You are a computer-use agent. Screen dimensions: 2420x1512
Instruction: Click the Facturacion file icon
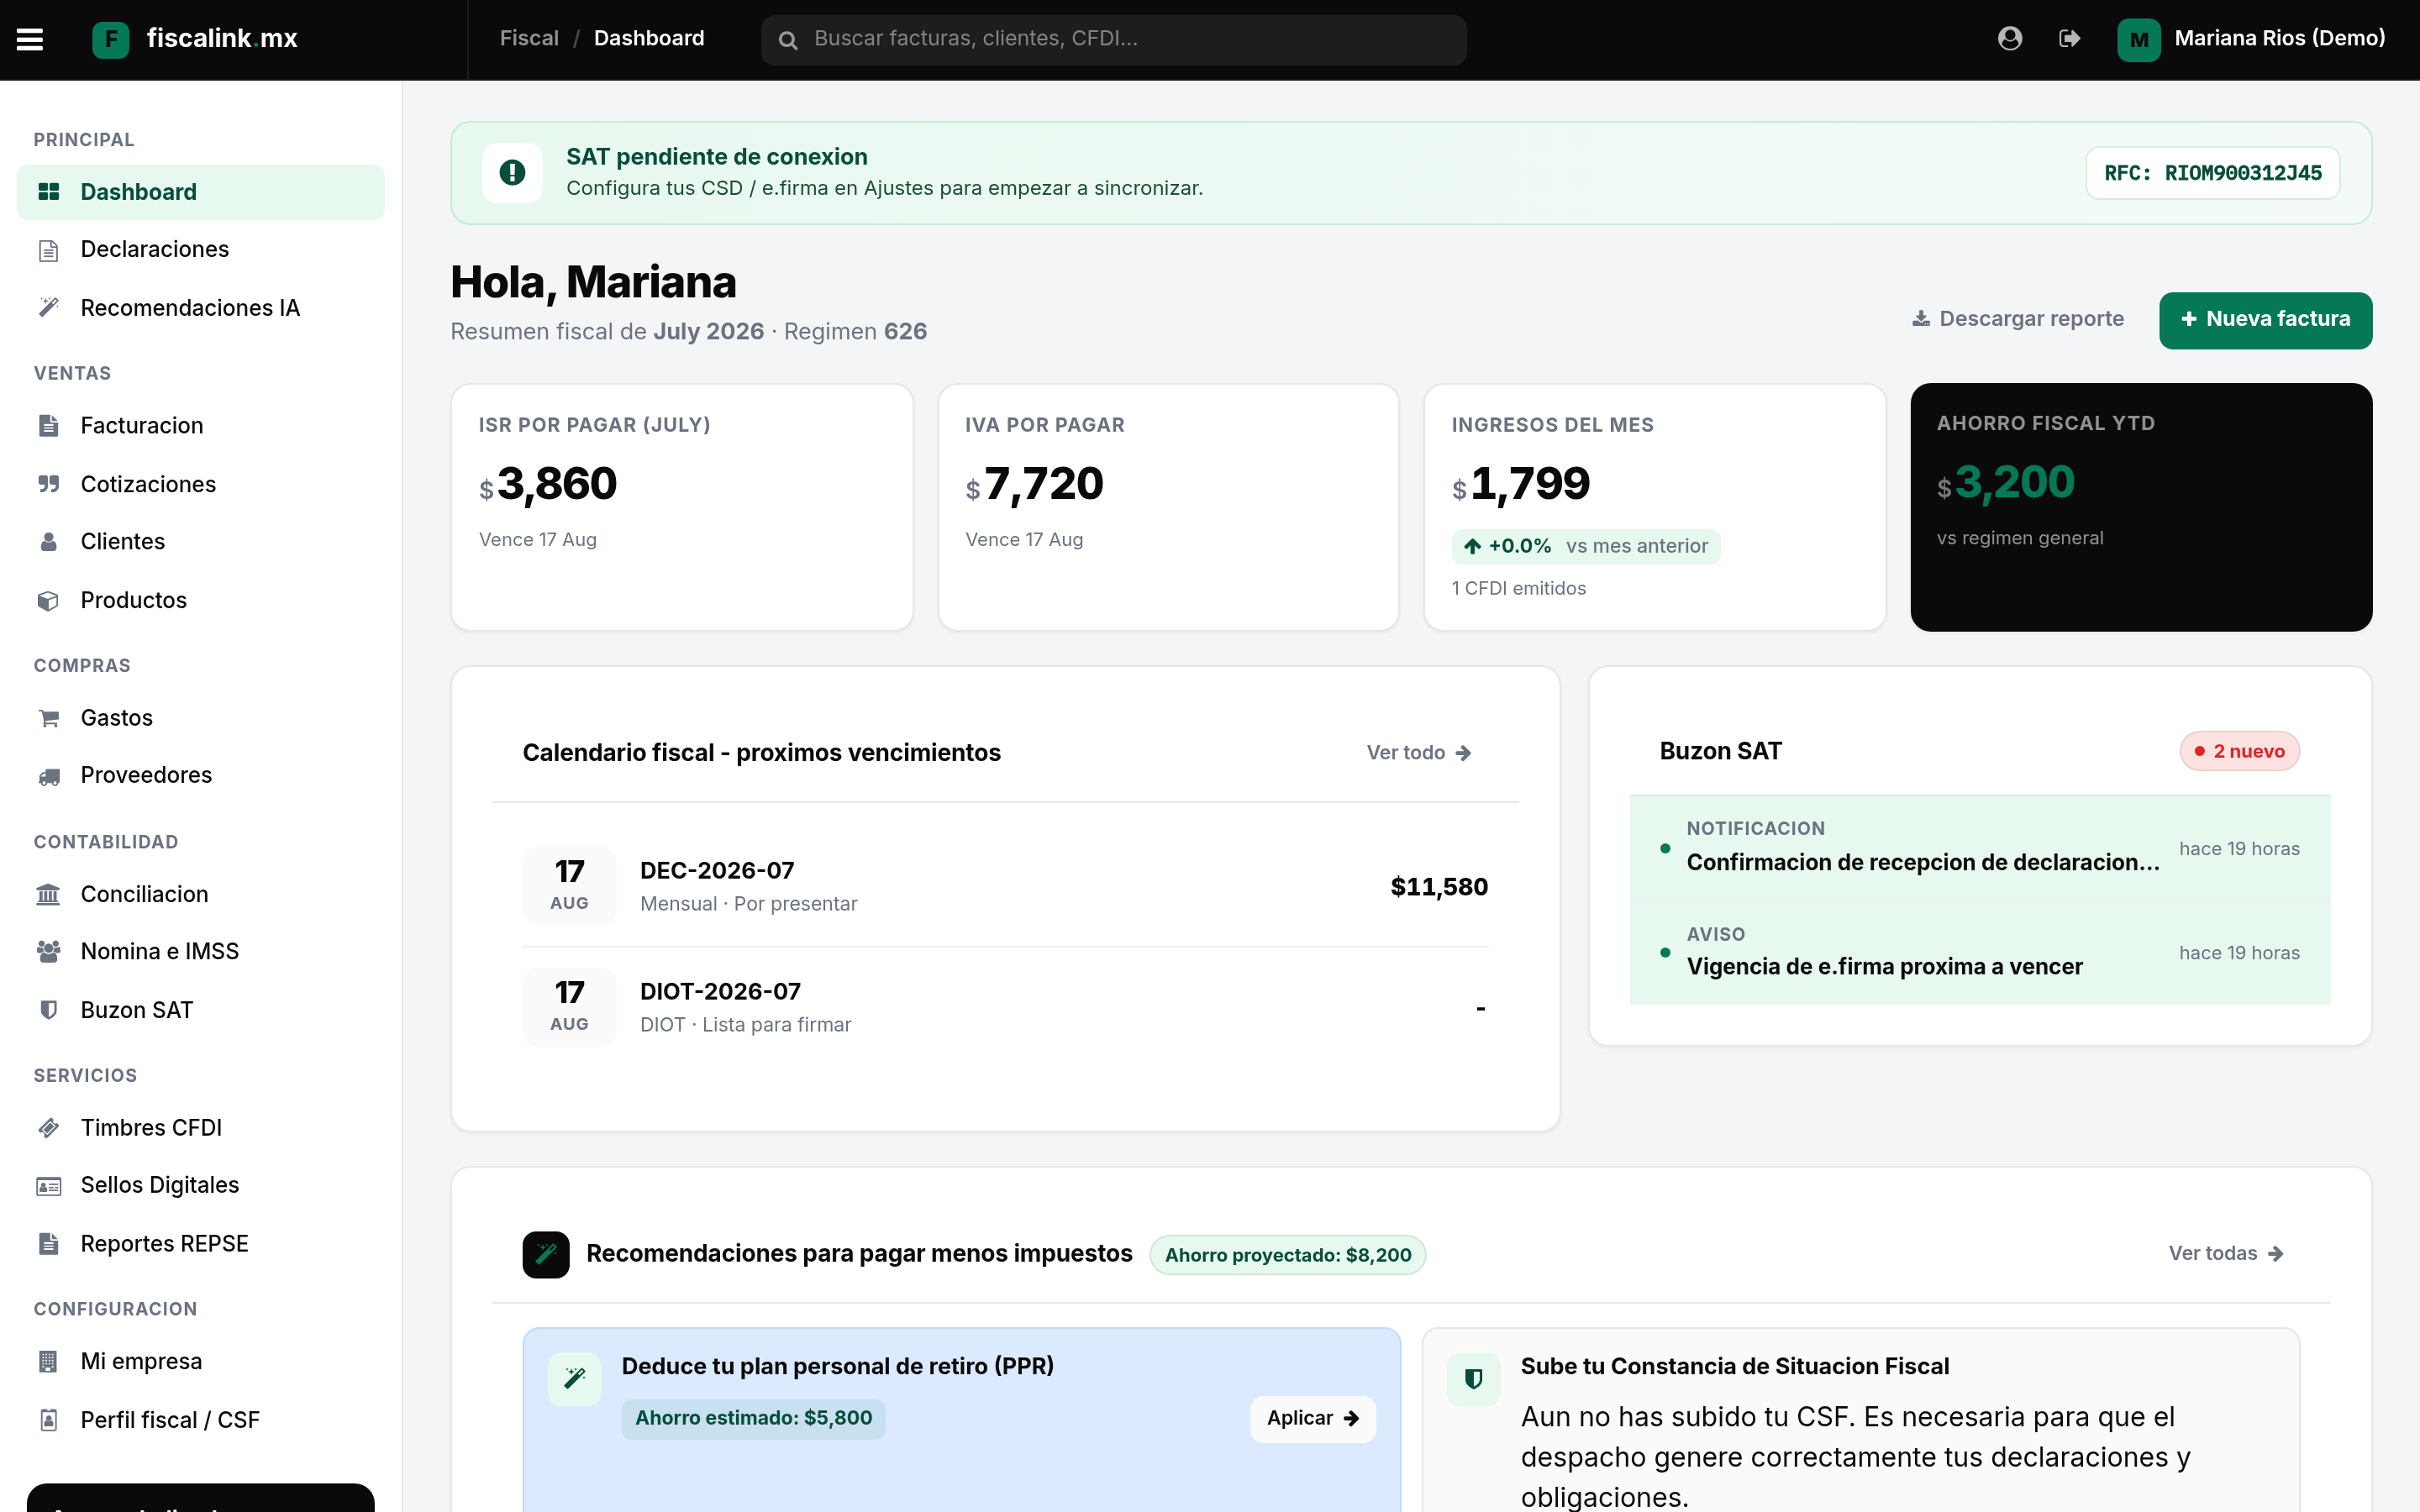click(48, 426)
